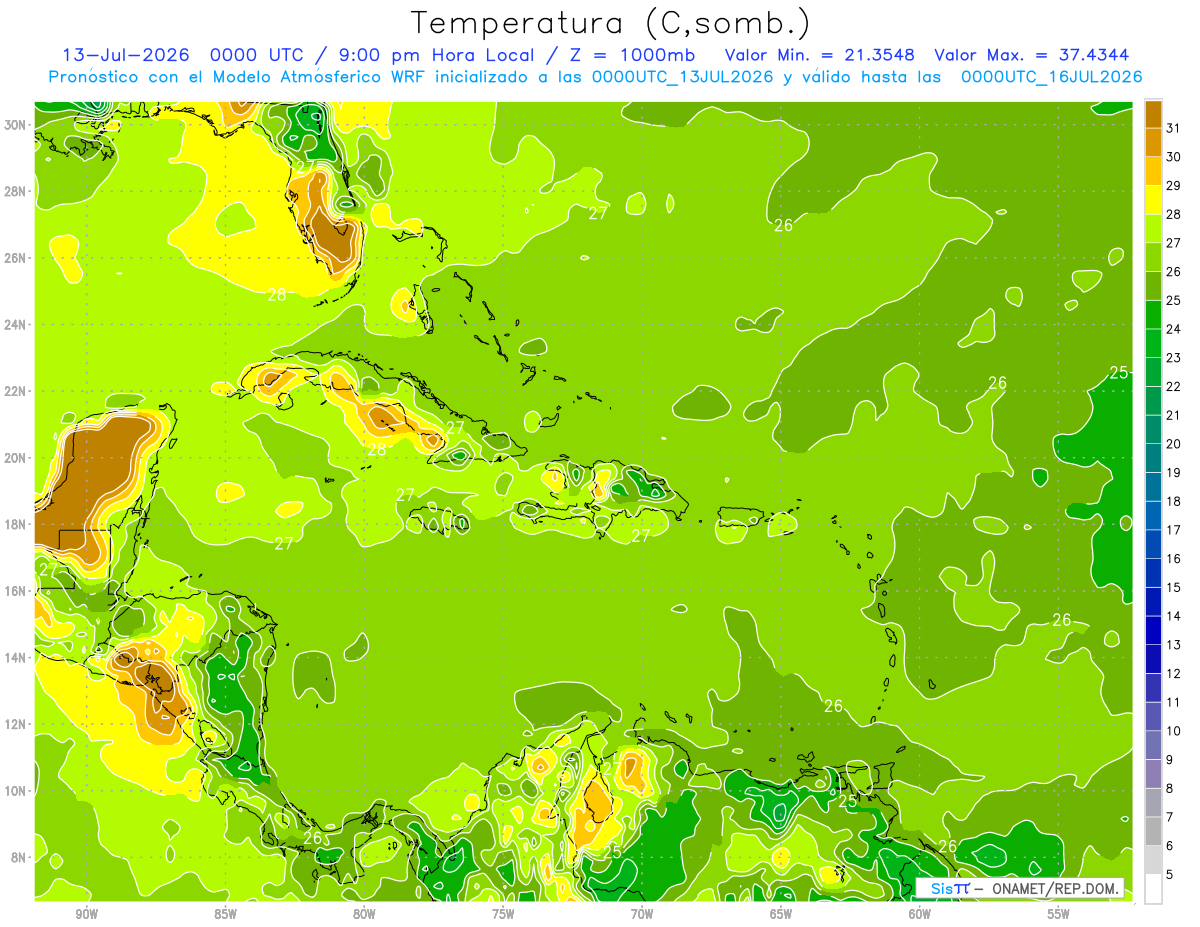
Task: Click the 80W longitude axis label
Action: click(x=364, y=914)
